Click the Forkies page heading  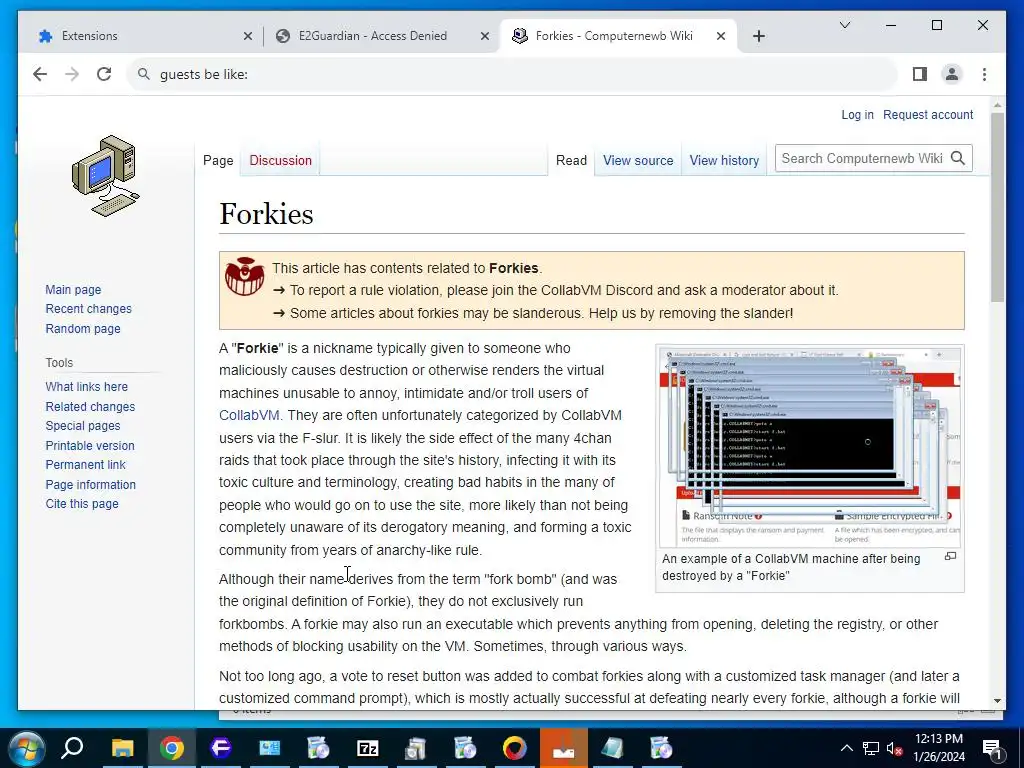[266, 214]
